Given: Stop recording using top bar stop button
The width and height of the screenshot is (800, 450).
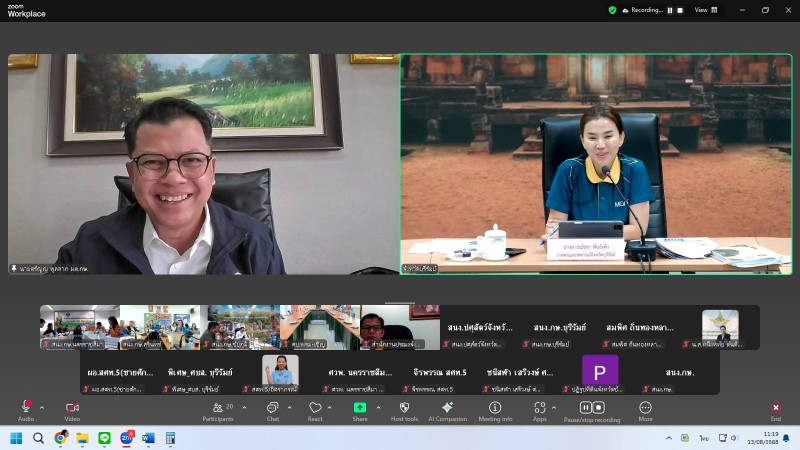Looking at the screenshot, I should [x=680, y=10].
